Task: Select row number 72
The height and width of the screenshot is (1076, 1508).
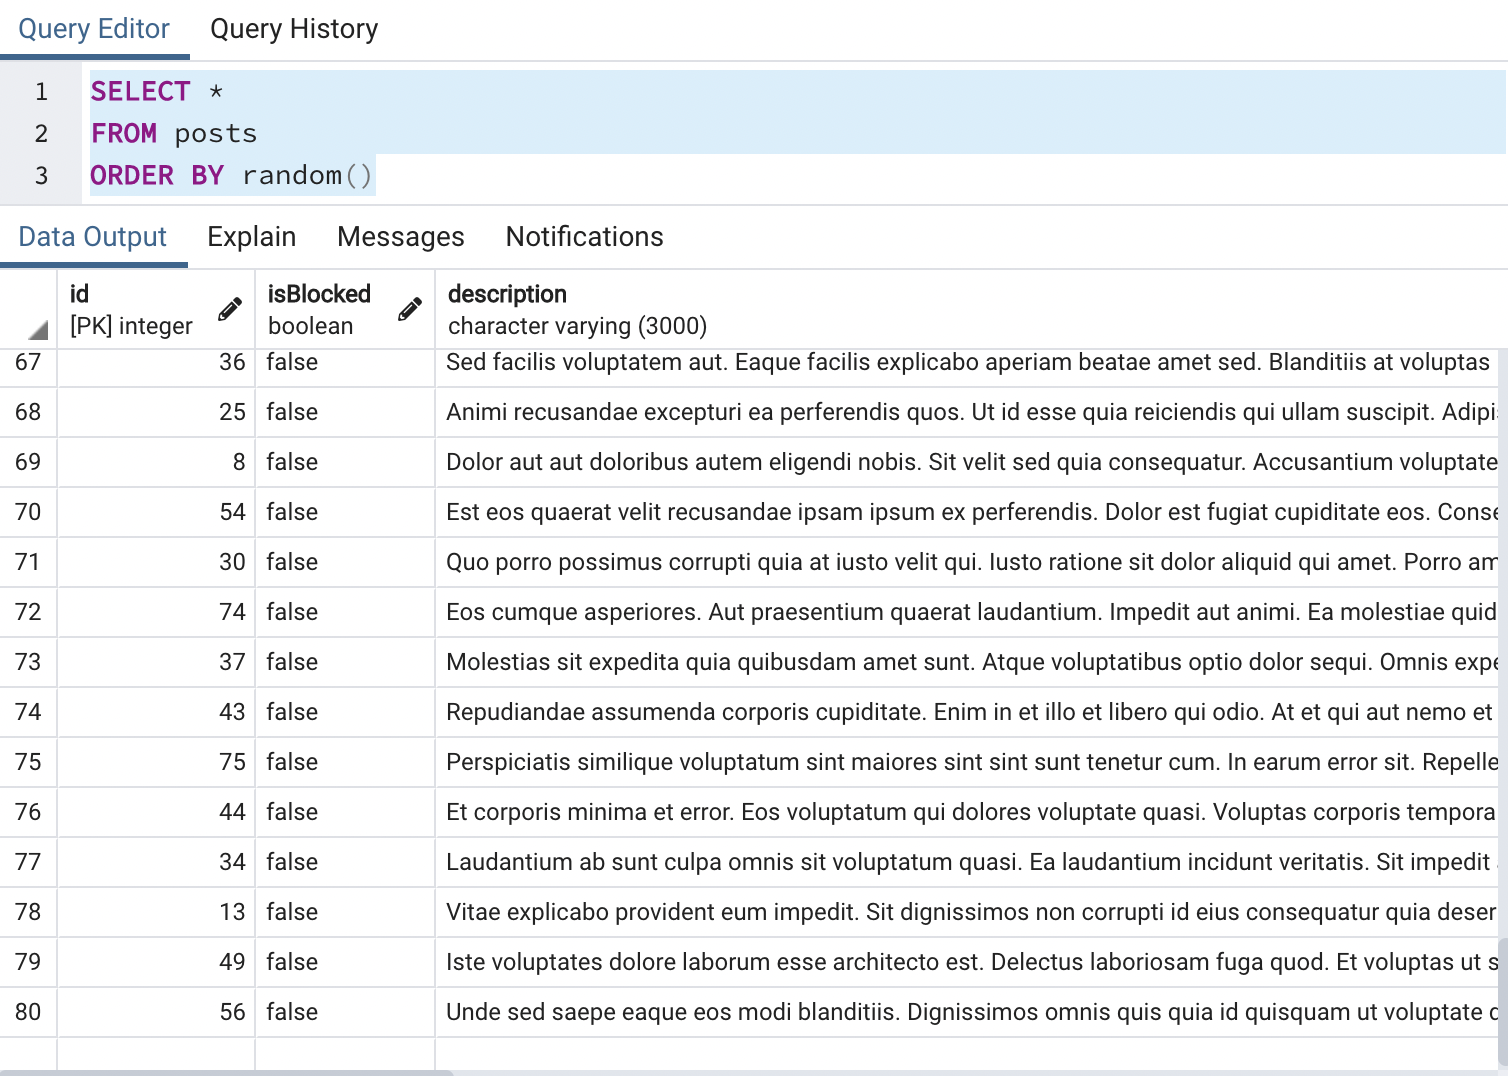Action: pyautogui.click(x=28, y=612)
